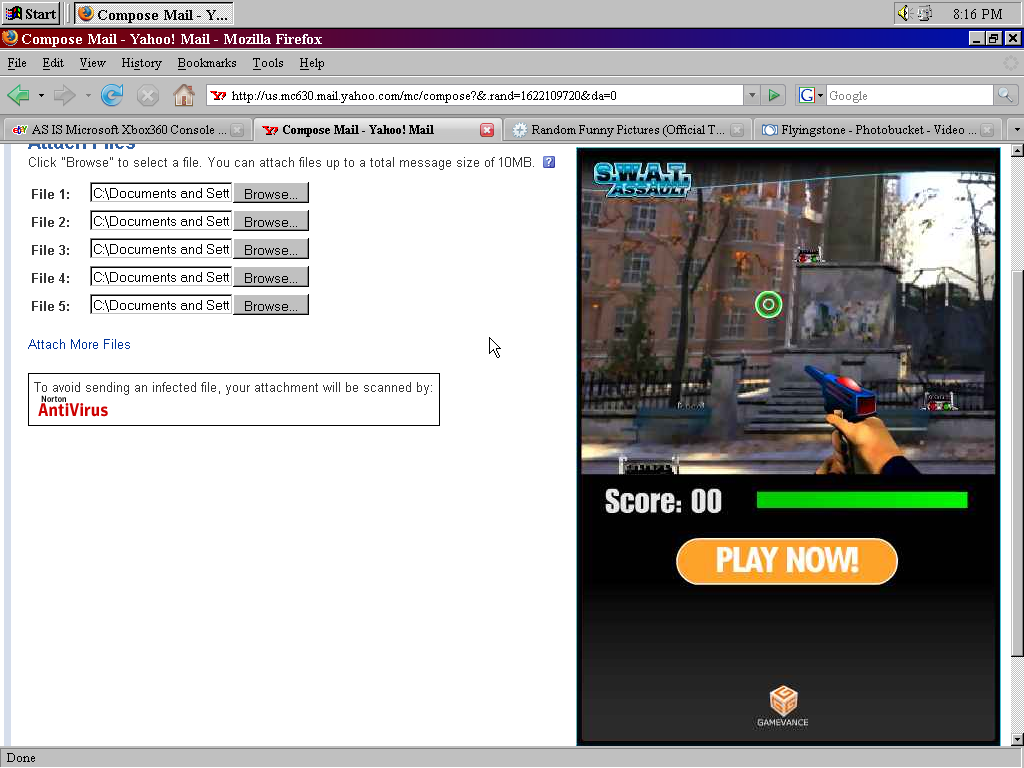
Task: Click the page scrollbar up arrow
Action: point(1017,151)
